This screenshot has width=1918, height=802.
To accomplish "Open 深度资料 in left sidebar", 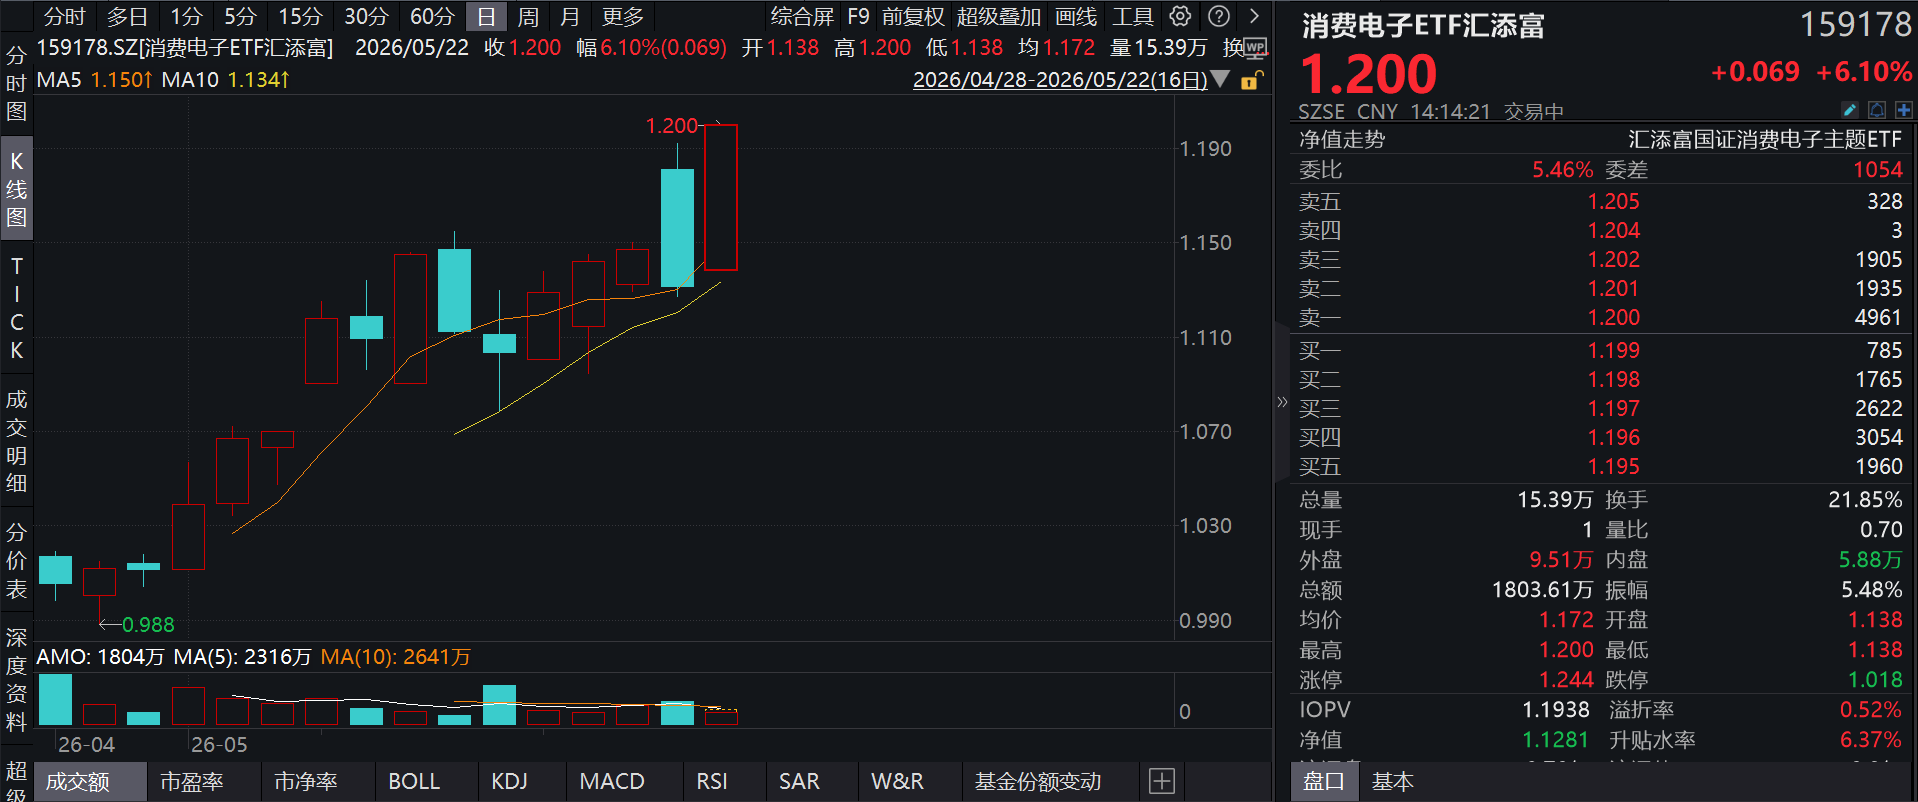I will (x=16, y=679).
